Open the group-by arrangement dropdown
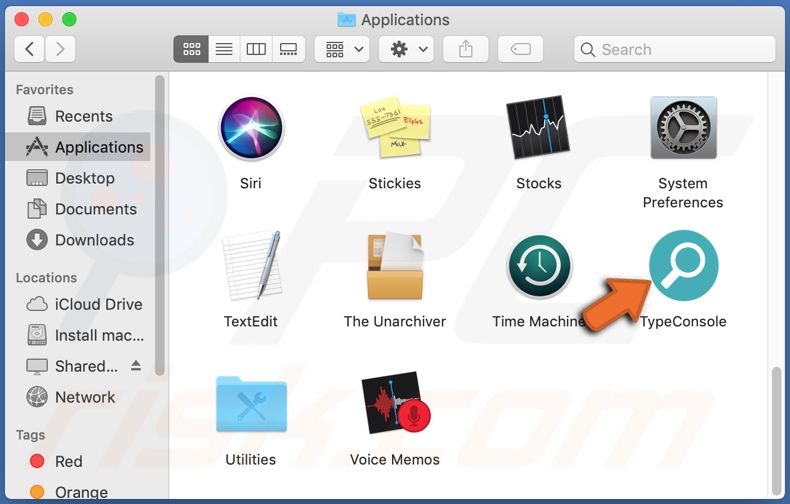This screenshot has width=790, height=504. 343,49
